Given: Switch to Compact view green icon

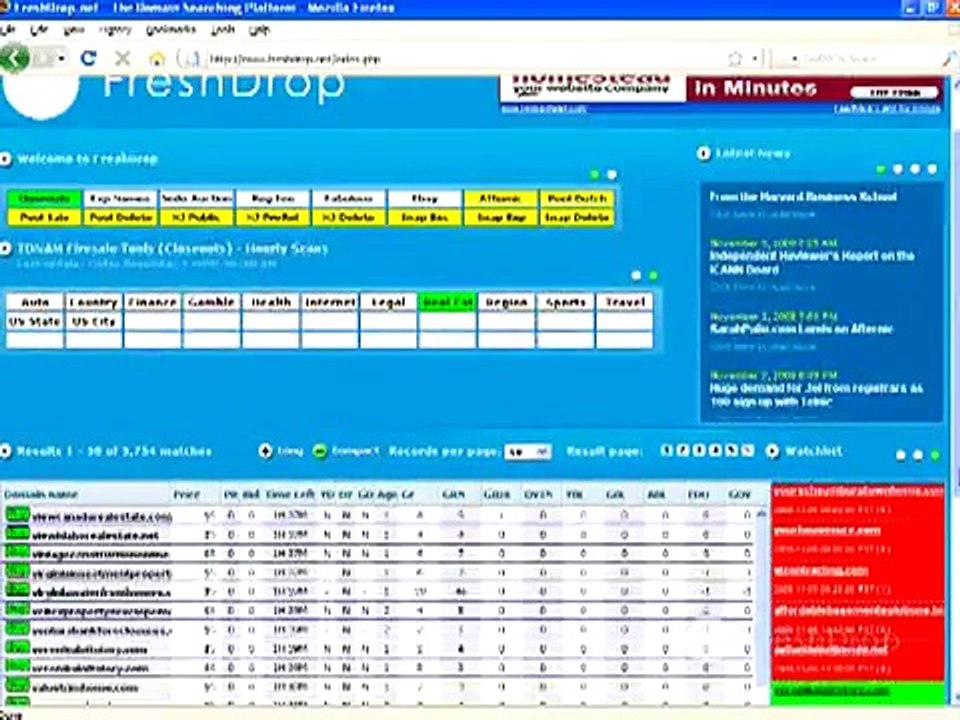Looking at the screenshot, I should coord(320,451).
